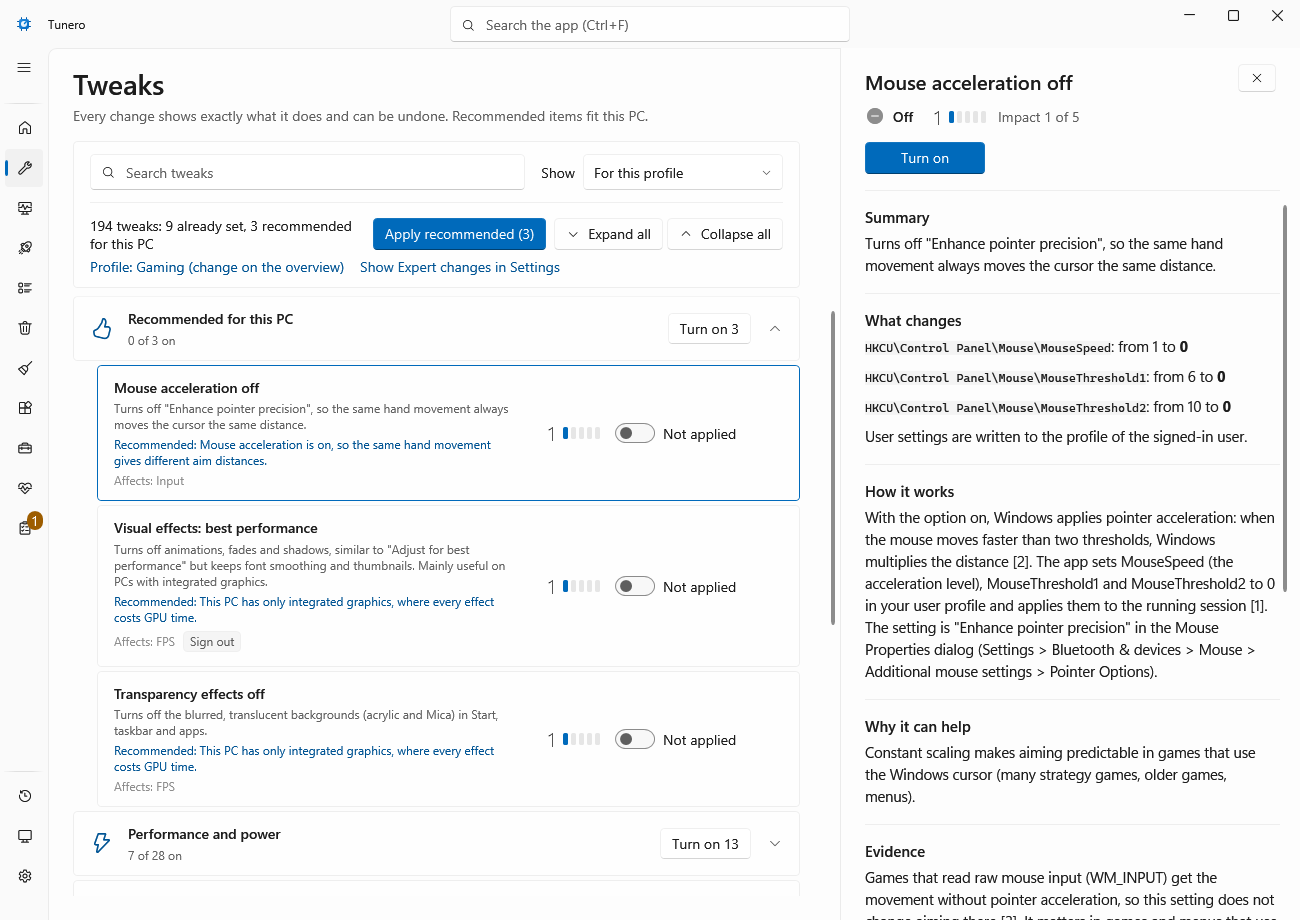Click the plain monitor icon near the sidebar bottom
Image resolution: width=1300 pixels, height=920 pixels.
25,836
